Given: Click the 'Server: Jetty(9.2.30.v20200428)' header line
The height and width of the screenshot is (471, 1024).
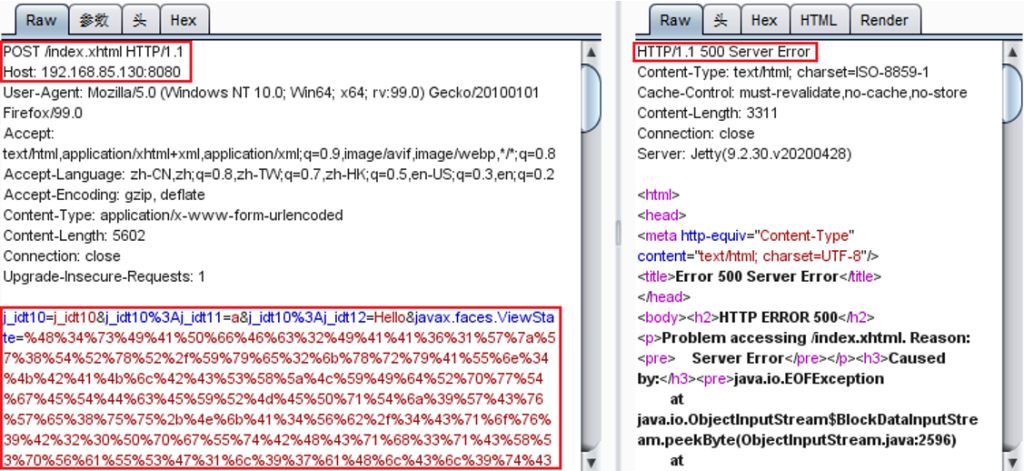Looking at the screenshot, I should point(744,154).
